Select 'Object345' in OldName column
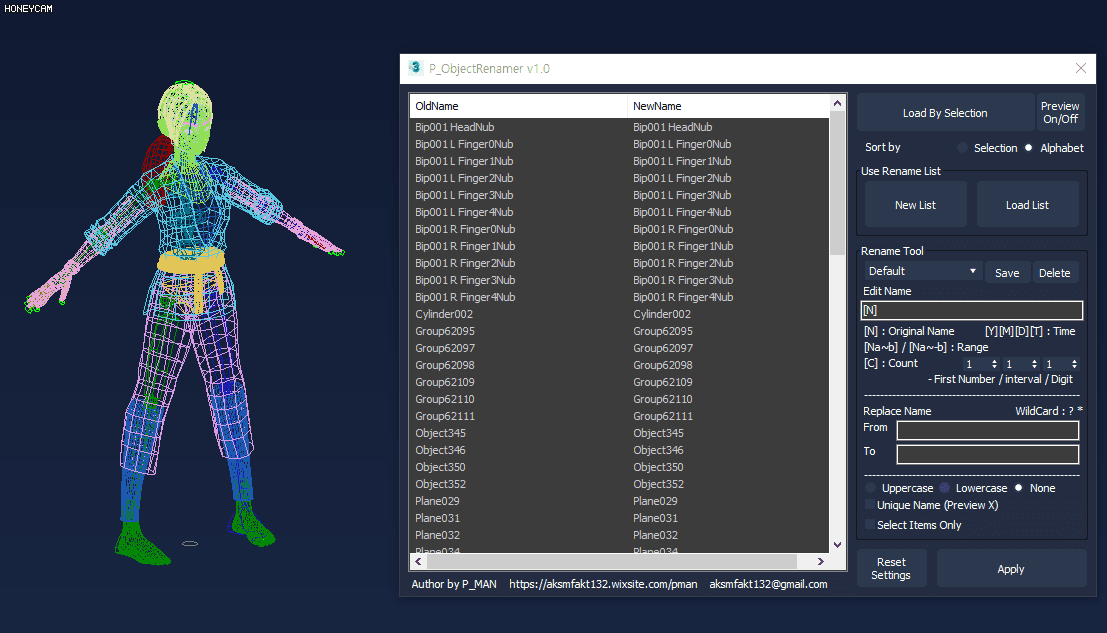Screen dimensions: 1107x633 [441, 433]
